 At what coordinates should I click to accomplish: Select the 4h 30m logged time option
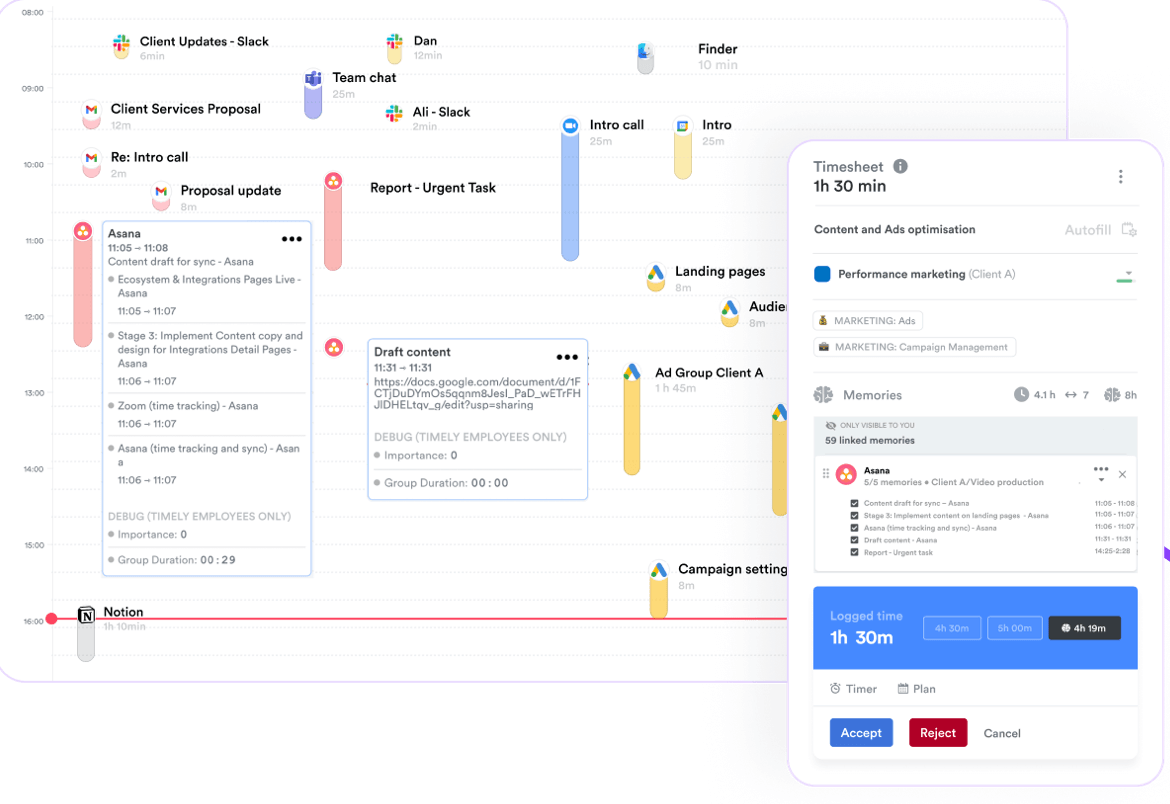(x=951, y=628)
